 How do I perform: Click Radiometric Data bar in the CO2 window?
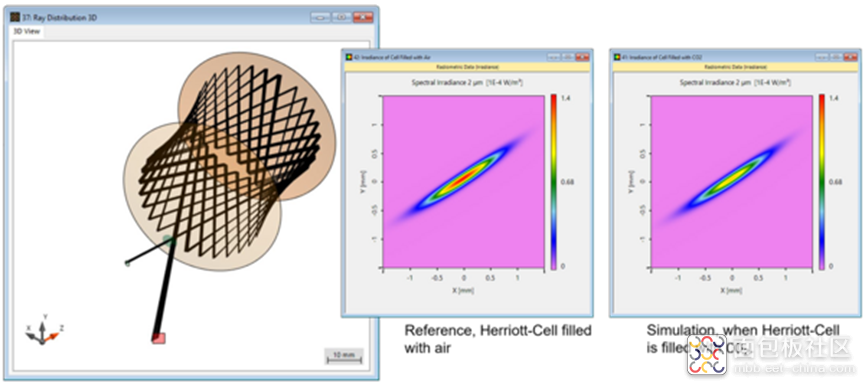(x=735, y=67)
